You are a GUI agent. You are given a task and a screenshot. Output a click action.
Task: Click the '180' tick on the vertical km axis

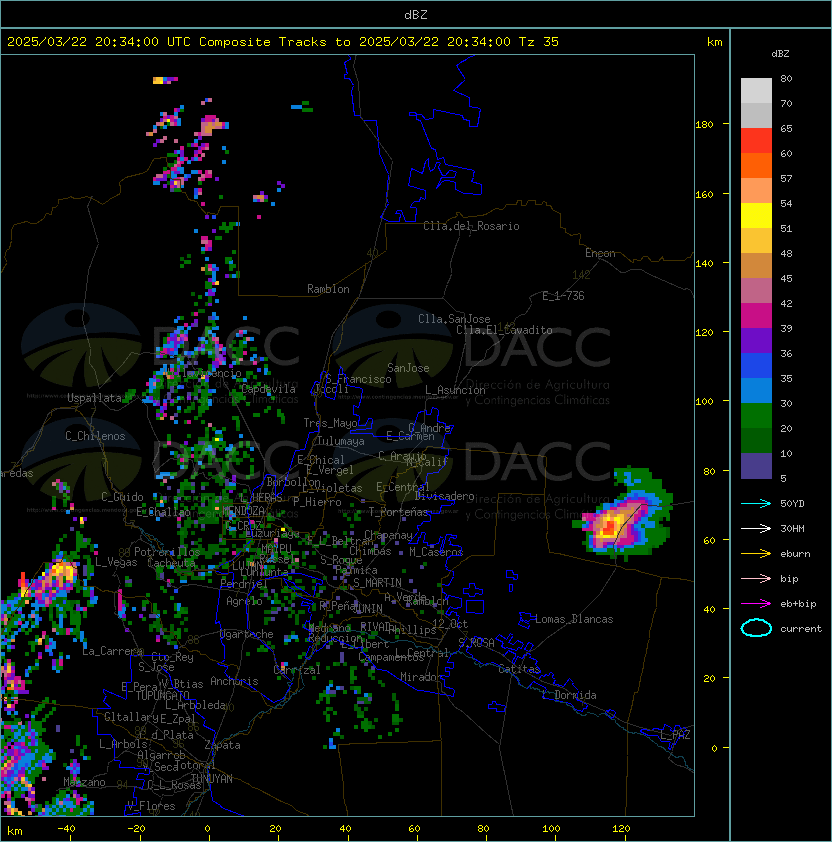click(x=704, y=125)
